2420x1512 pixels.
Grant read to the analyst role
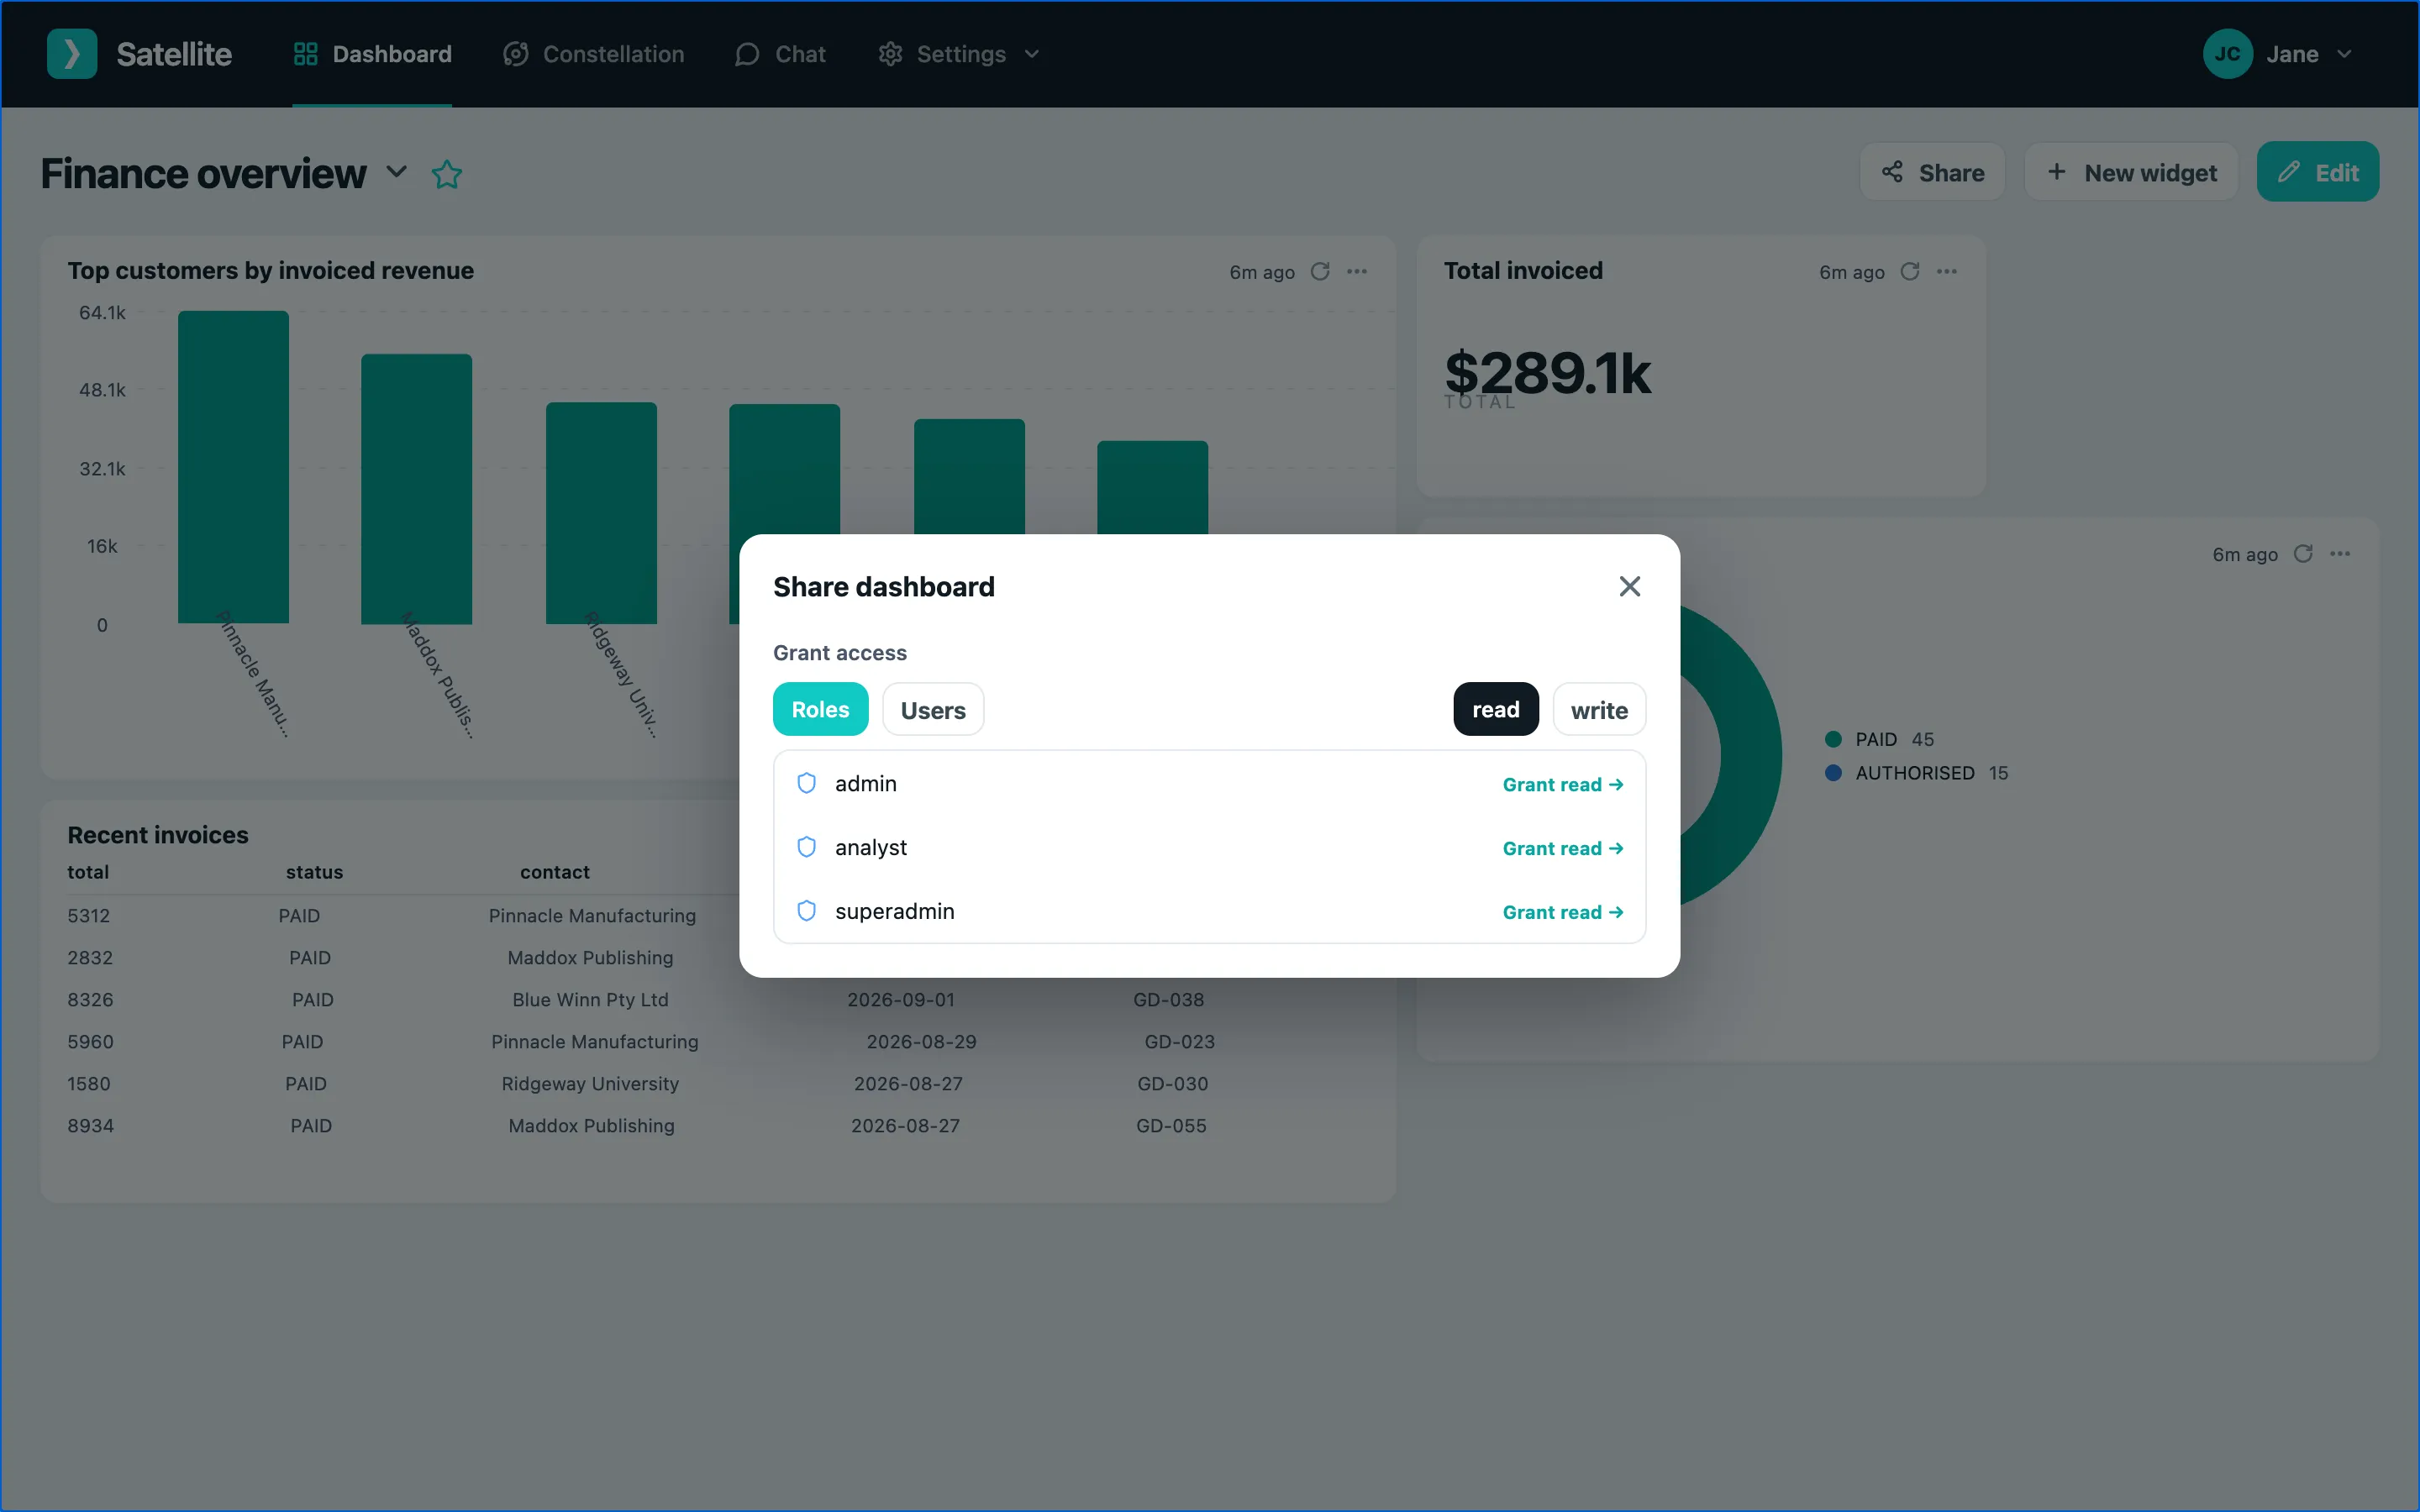[x=1563, y=848]
